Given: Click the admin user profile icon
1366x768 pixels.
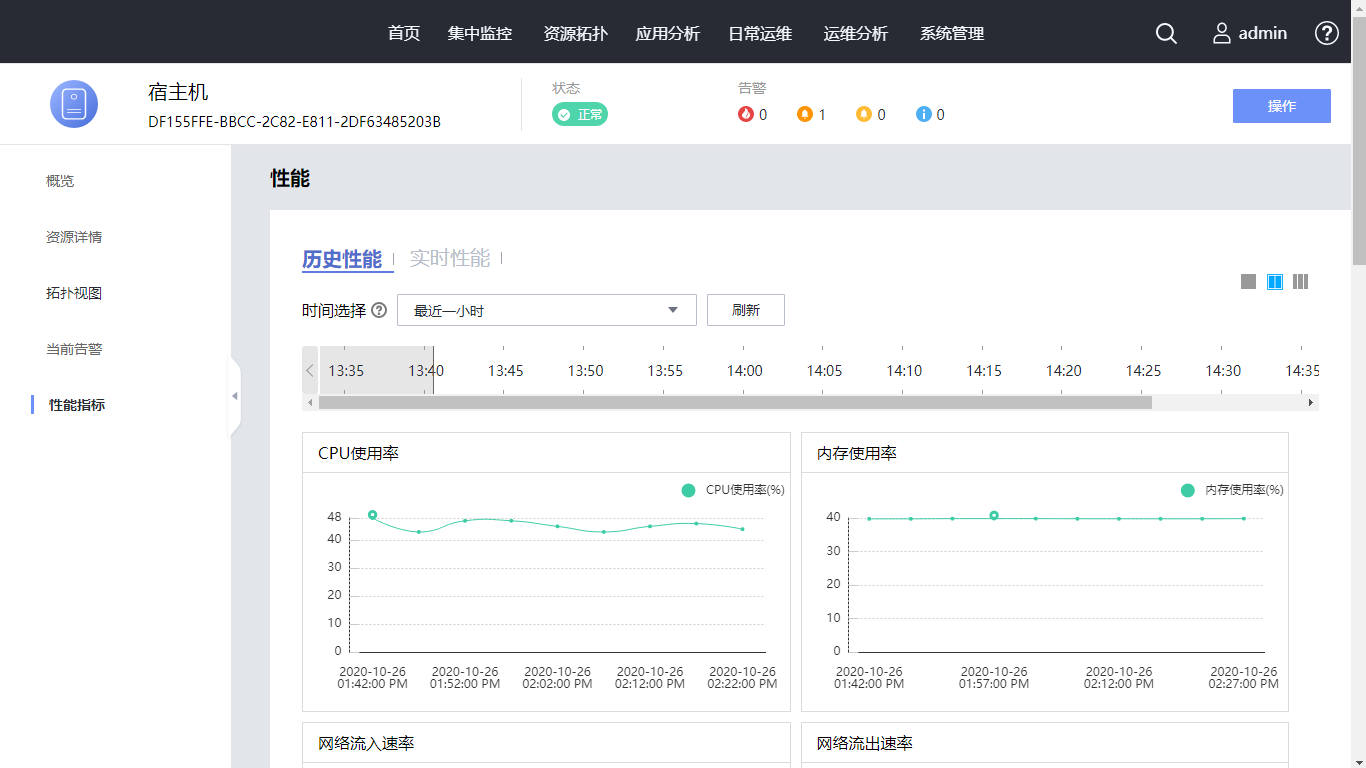Looking at the screenshot, I should 1222,33.
